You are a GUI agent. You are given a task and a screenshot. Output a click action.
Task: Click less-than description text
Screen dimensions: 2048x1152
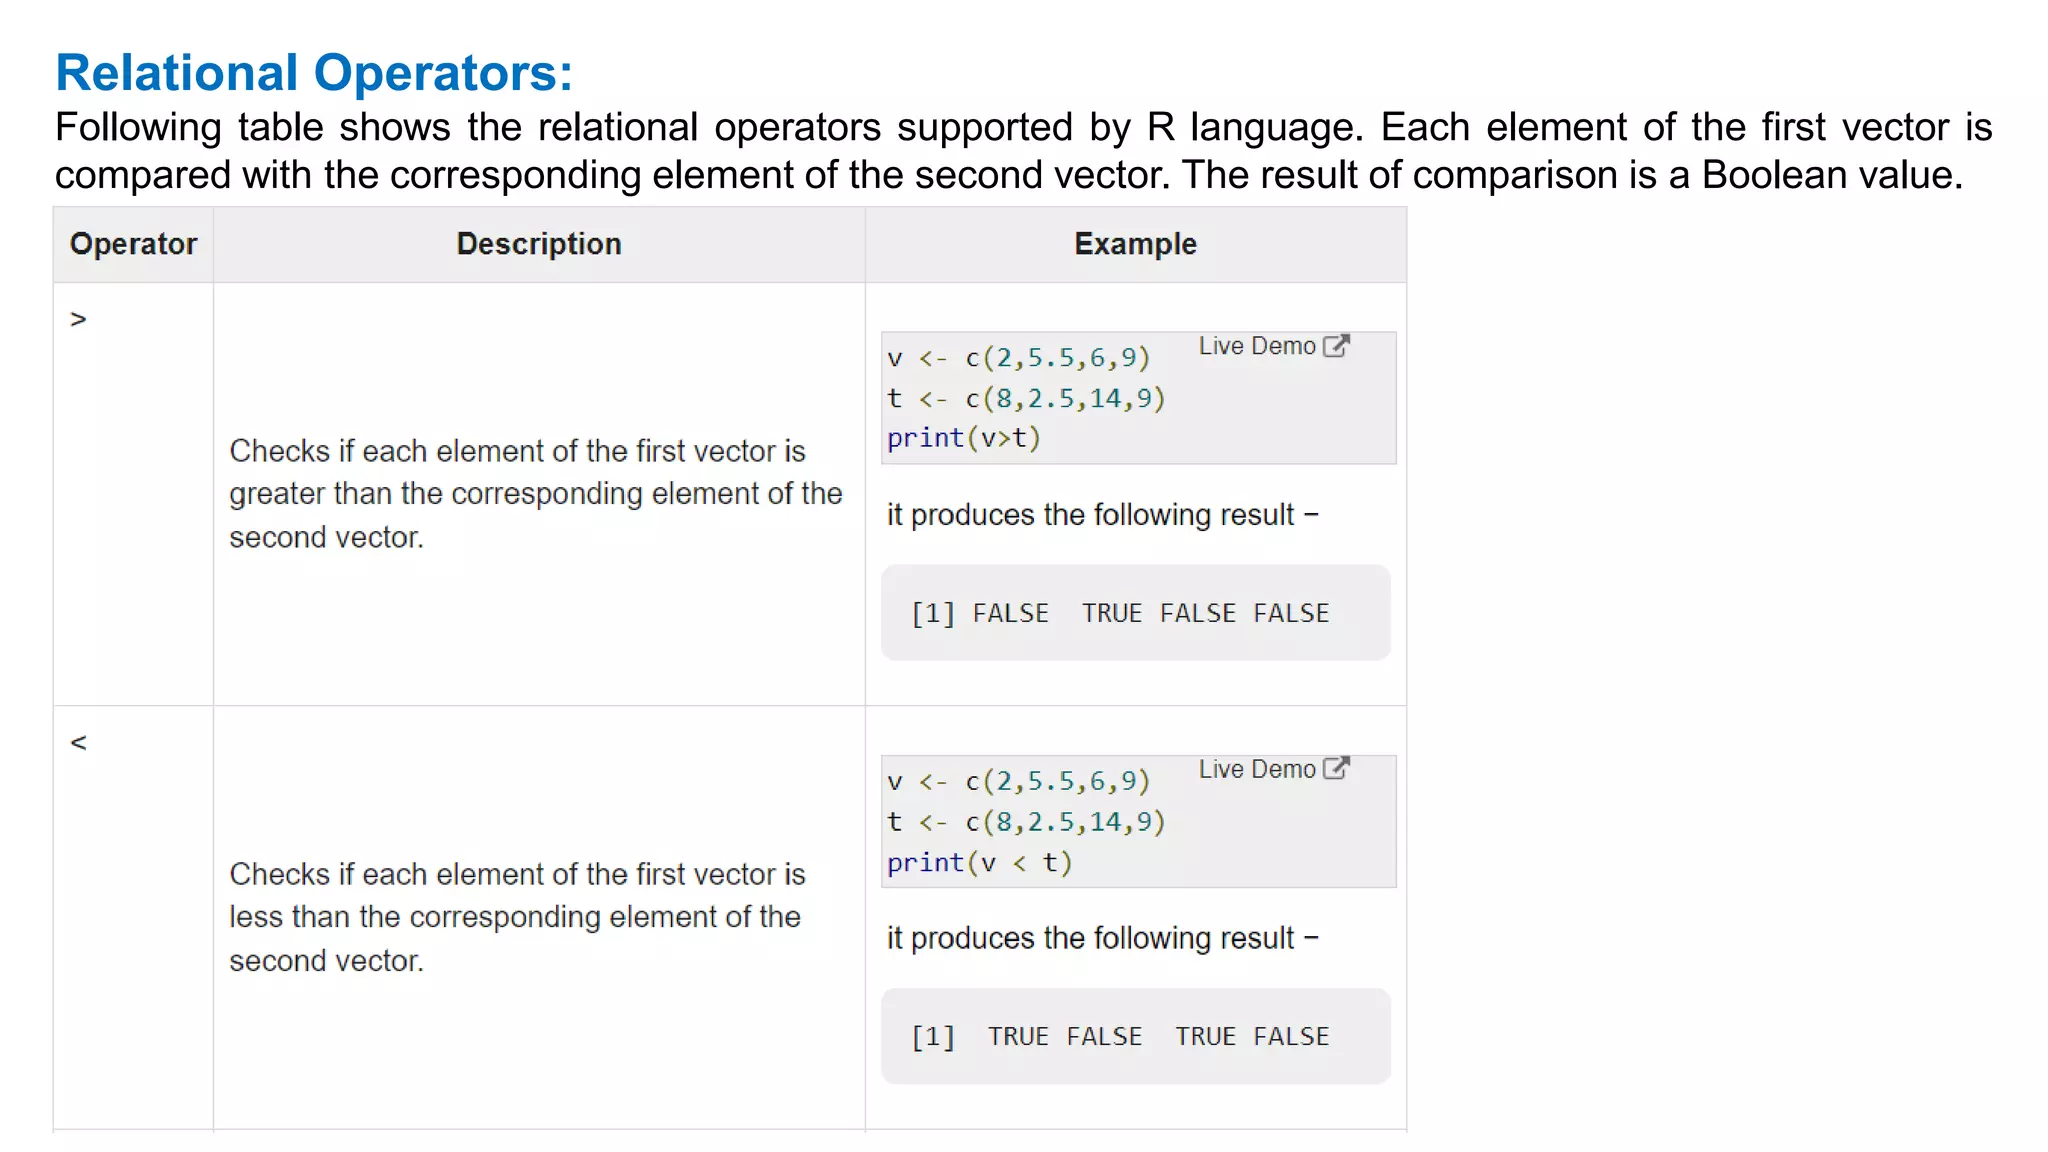pyautogui.click(x=517, y=917)
